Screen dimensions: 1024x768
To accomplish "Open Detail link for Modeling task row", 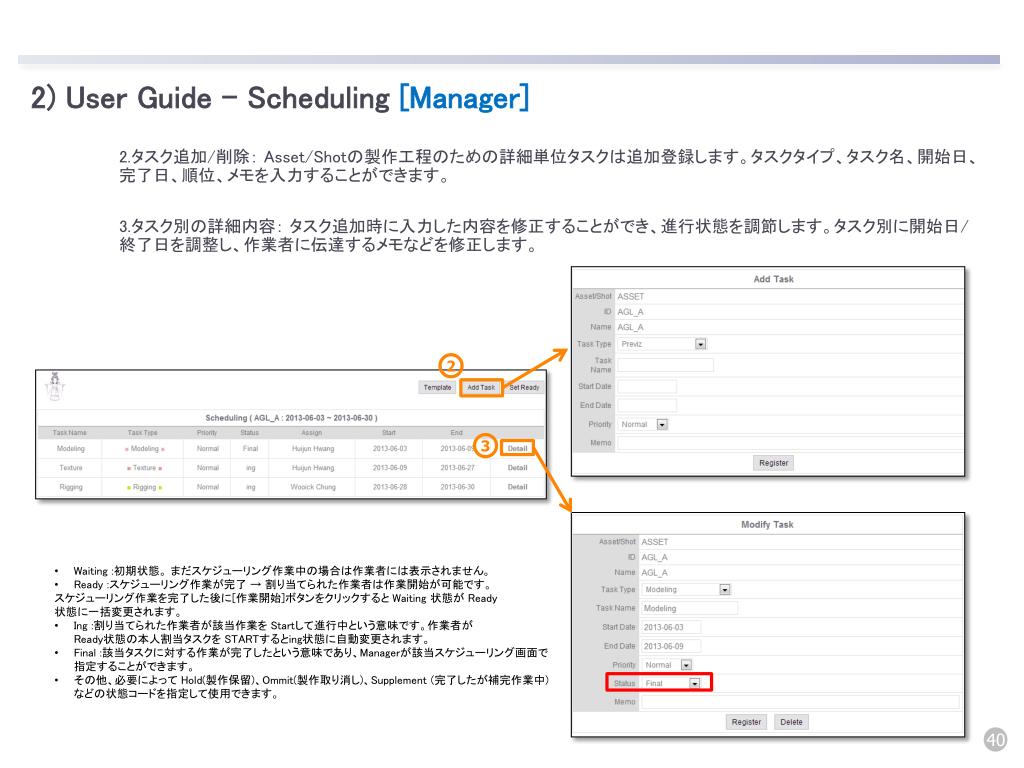I will point(517,449).
